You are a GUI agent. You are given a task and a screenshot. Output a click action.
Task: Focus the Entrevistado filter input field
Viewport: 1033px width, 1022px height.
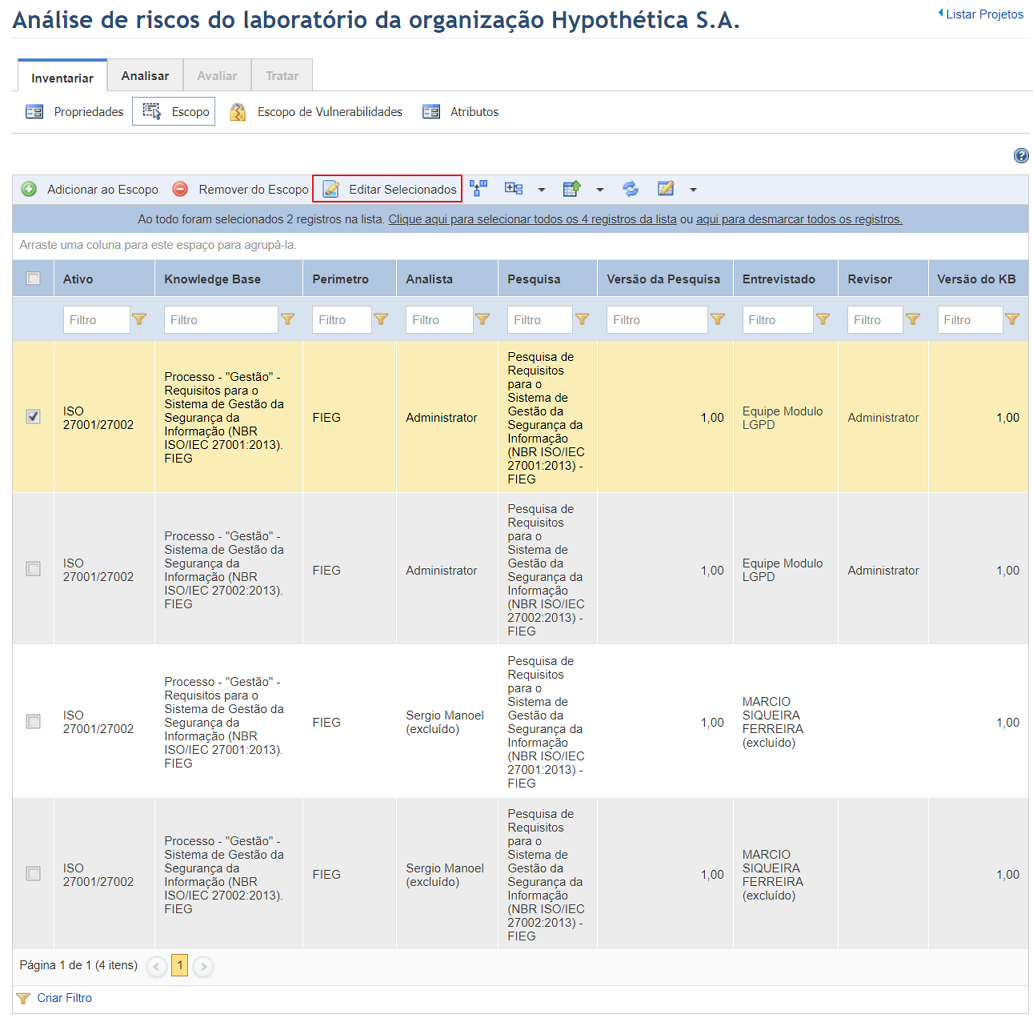[777, 320]
